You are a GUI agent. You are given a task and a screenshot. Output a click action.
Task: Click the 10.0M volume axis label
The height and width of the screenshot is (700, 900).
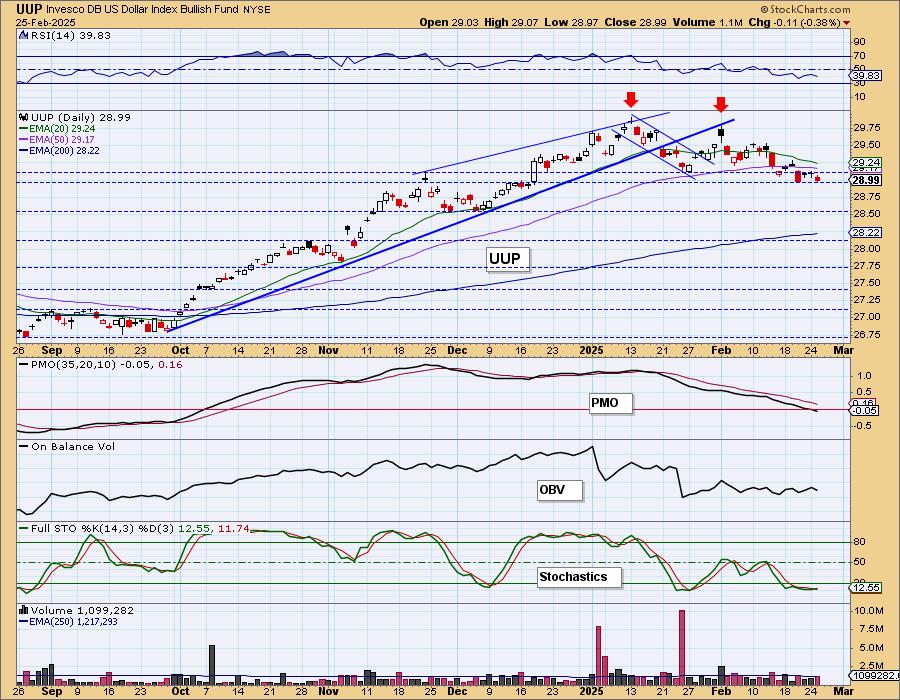pos(868,610)
